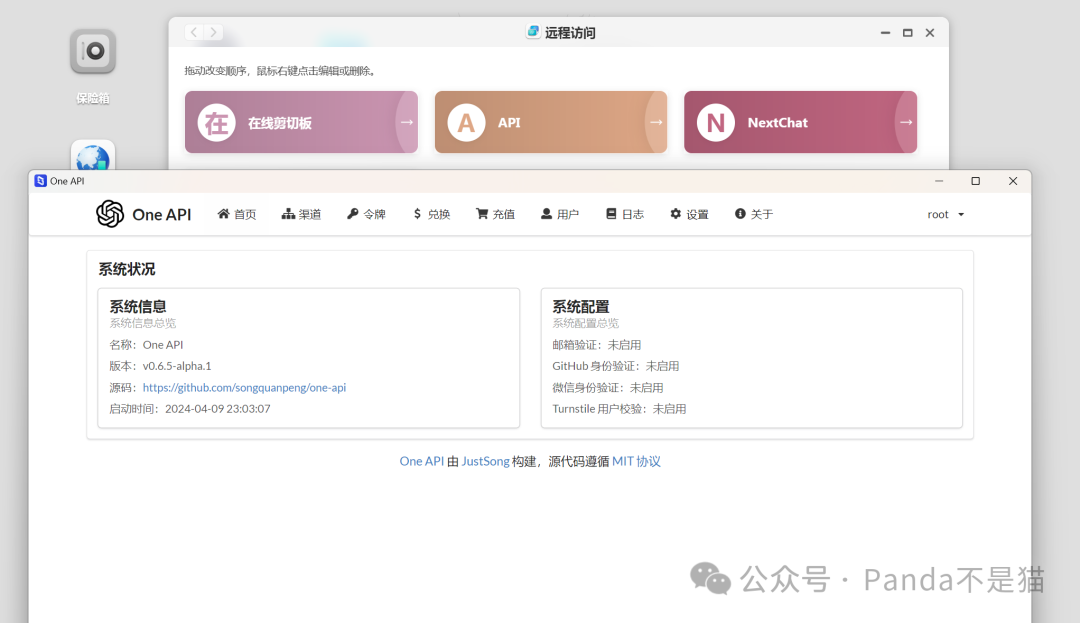Click the 在线剪切板 card icon
The height and width of the screenshot is (623, 1080).
(216, 122)
